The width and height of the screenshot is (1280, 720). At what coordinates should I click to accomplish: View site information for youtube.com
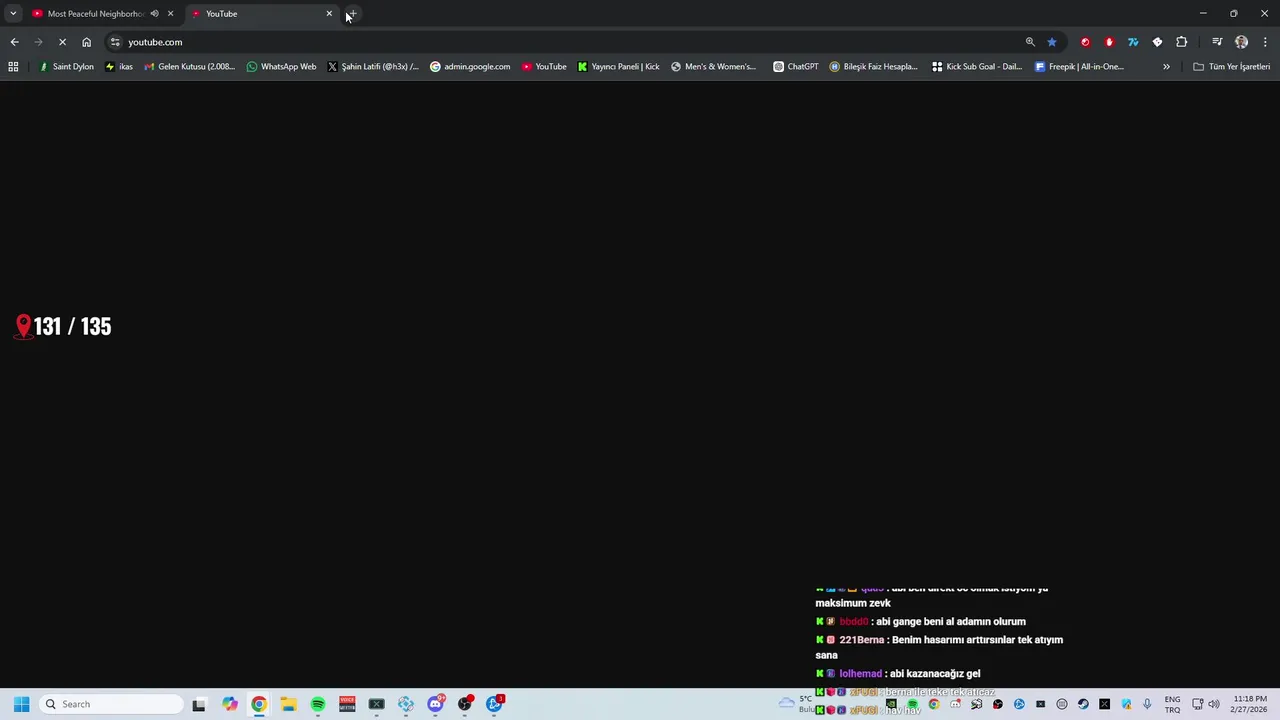(x=115, y=42)
